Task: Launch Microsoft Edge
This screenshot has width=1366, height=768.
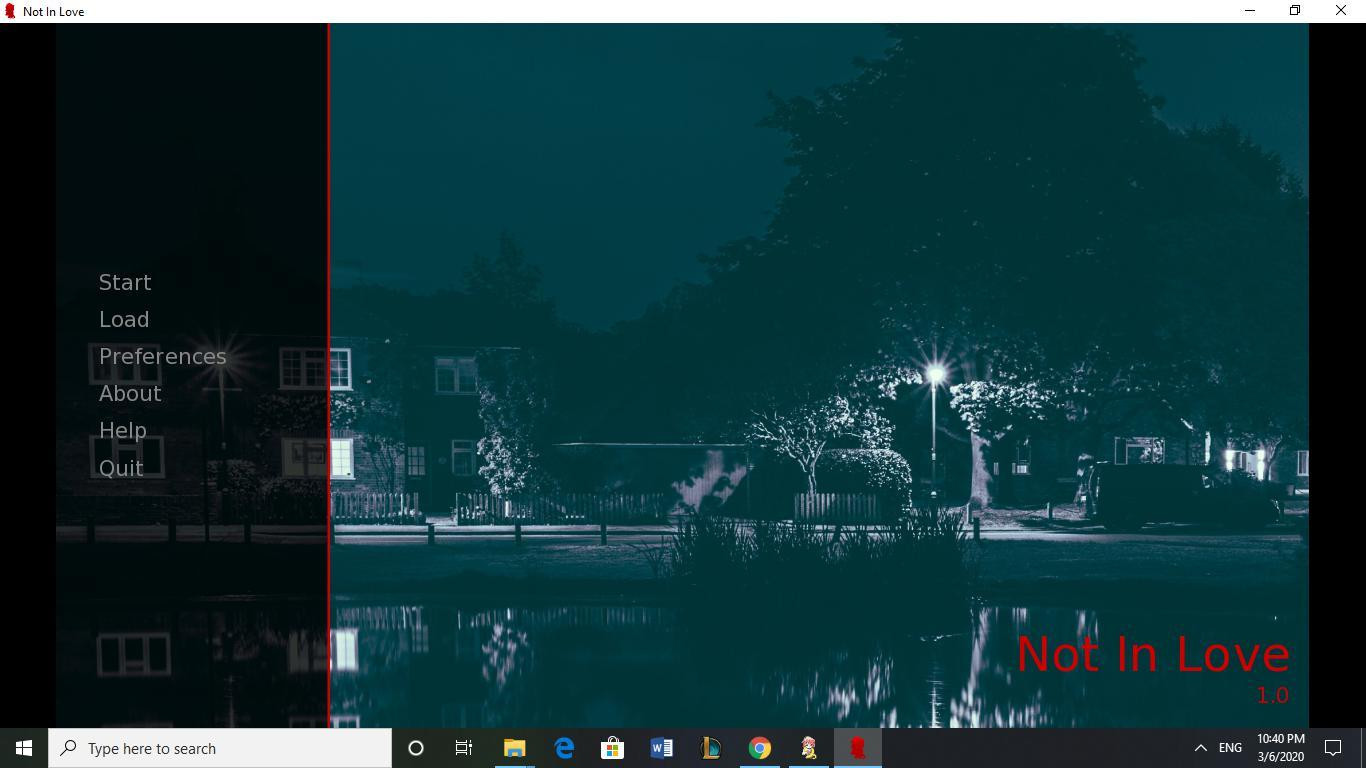Action: 564,748
